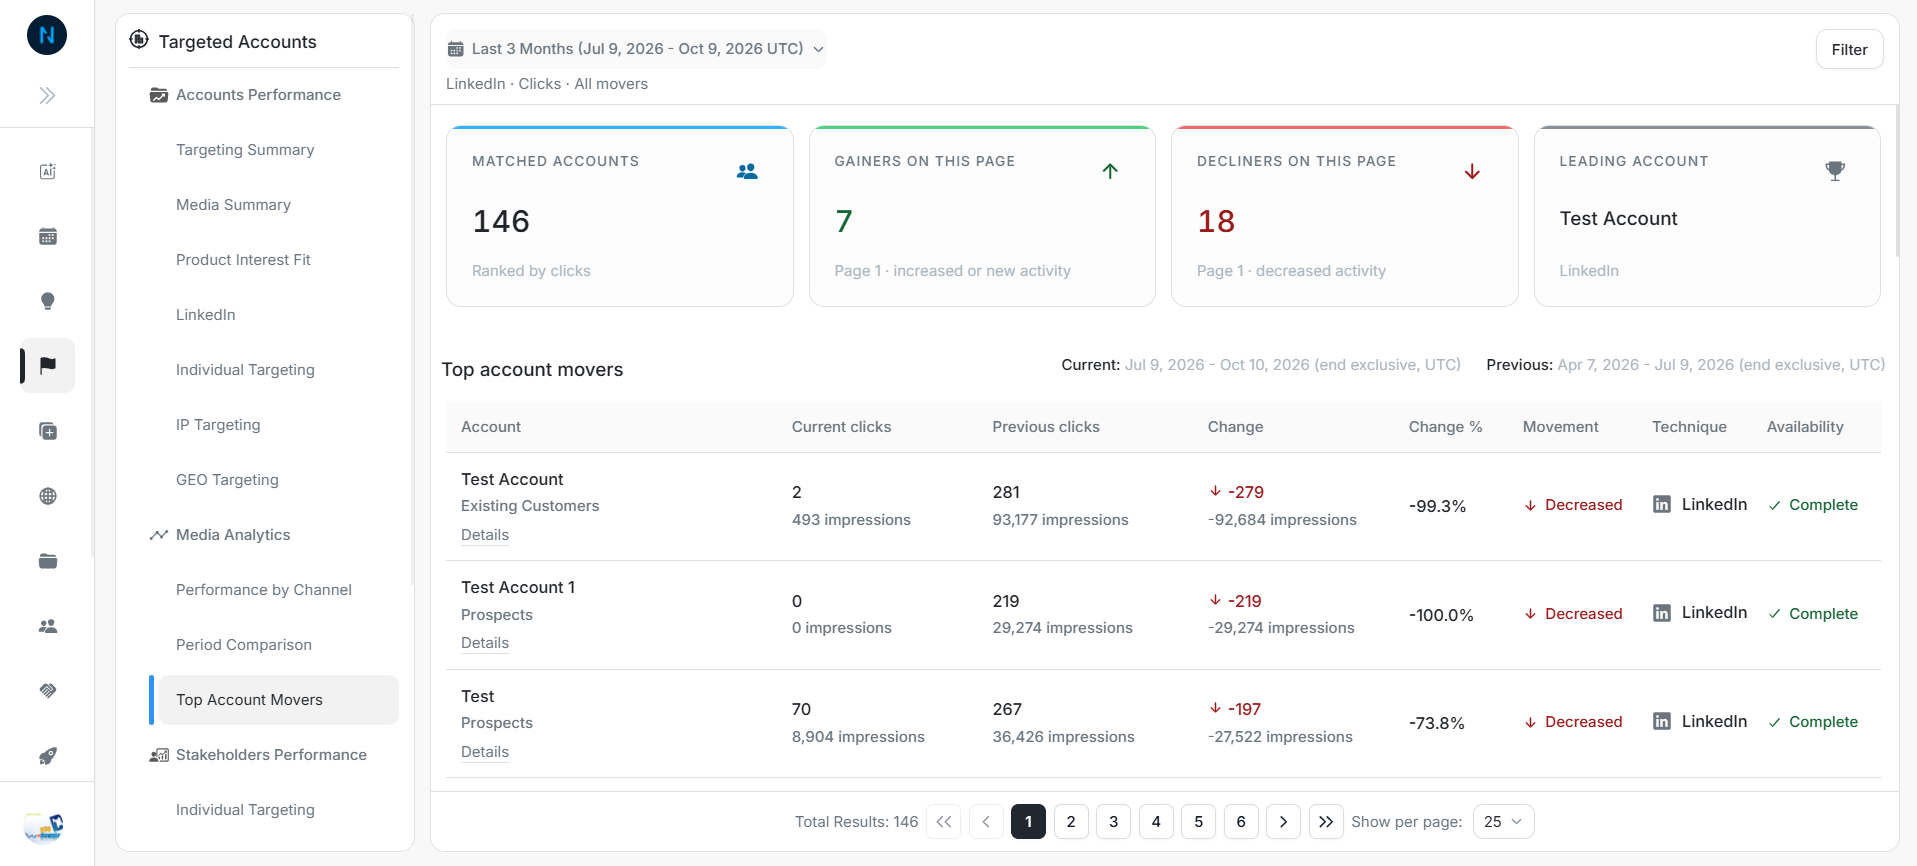The image size is (1917, 866).
Task: Click the Filter button
Action: tap(1849, 49)
